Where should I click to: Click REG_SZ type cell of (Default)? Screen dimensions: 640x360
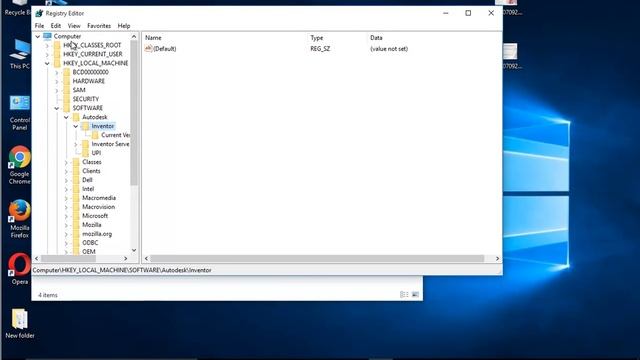pos(320,49)
